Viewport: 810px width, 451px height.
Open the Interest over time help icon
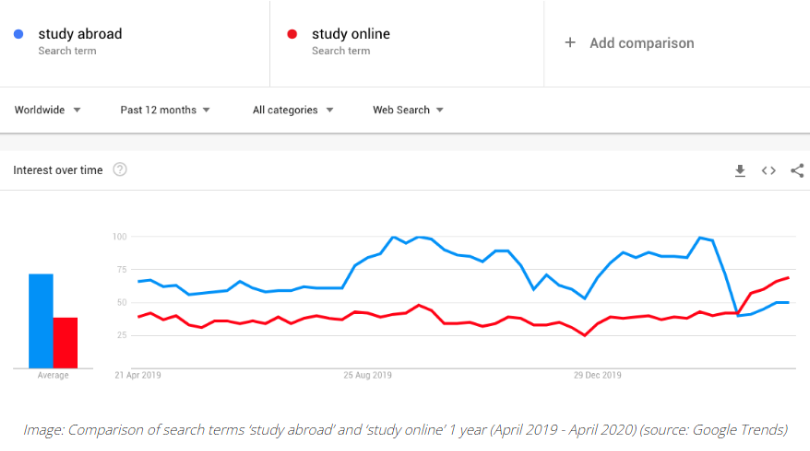120,170
